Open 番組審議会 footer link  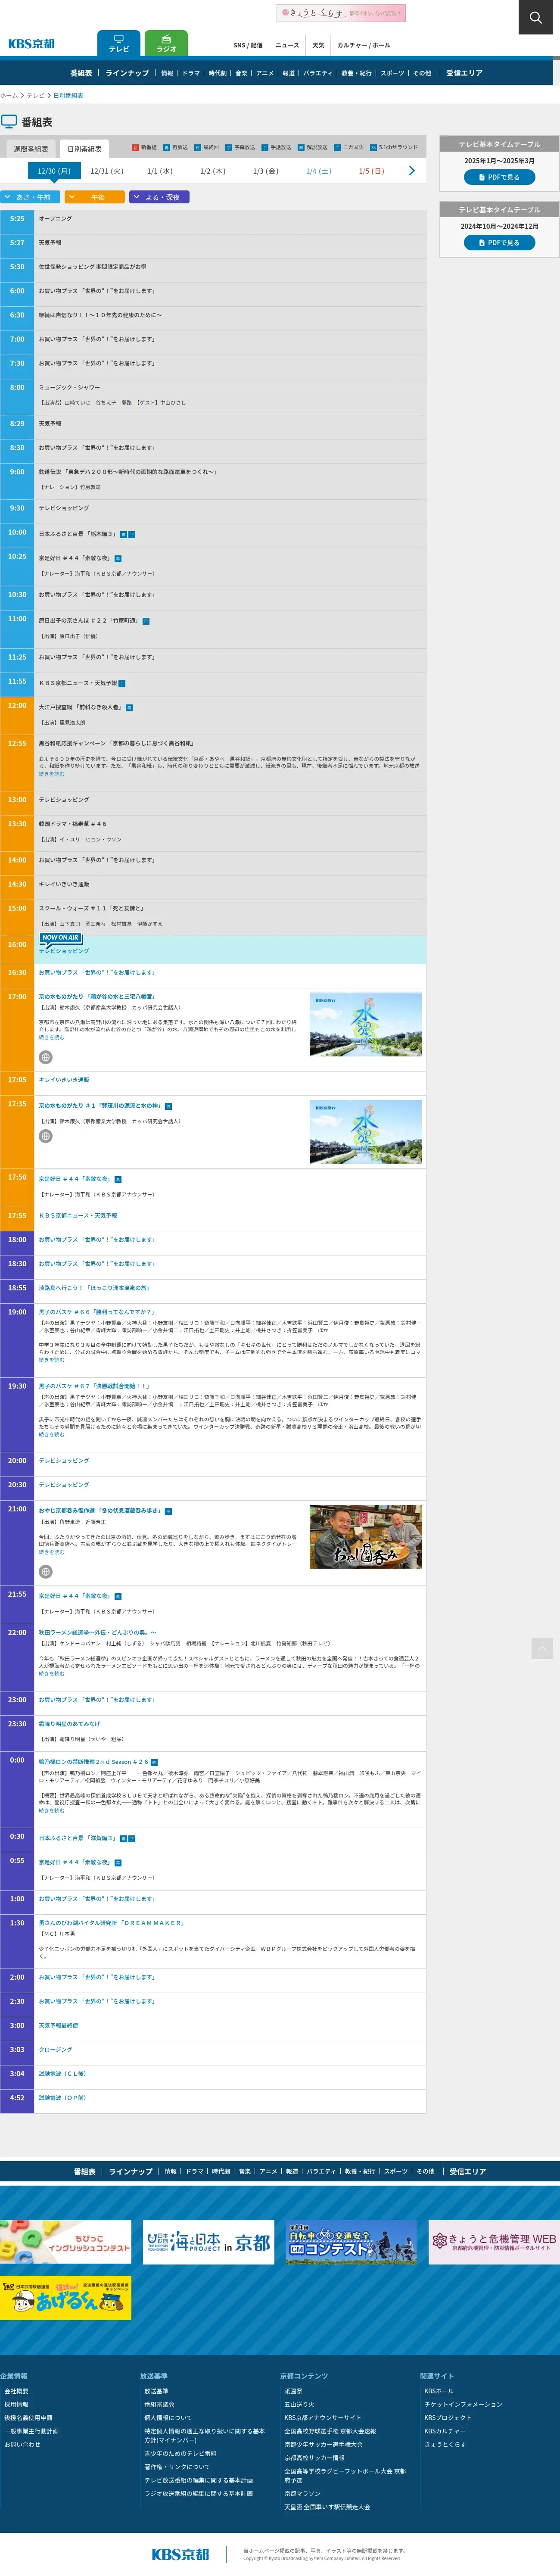click(x=159, y=2405)
